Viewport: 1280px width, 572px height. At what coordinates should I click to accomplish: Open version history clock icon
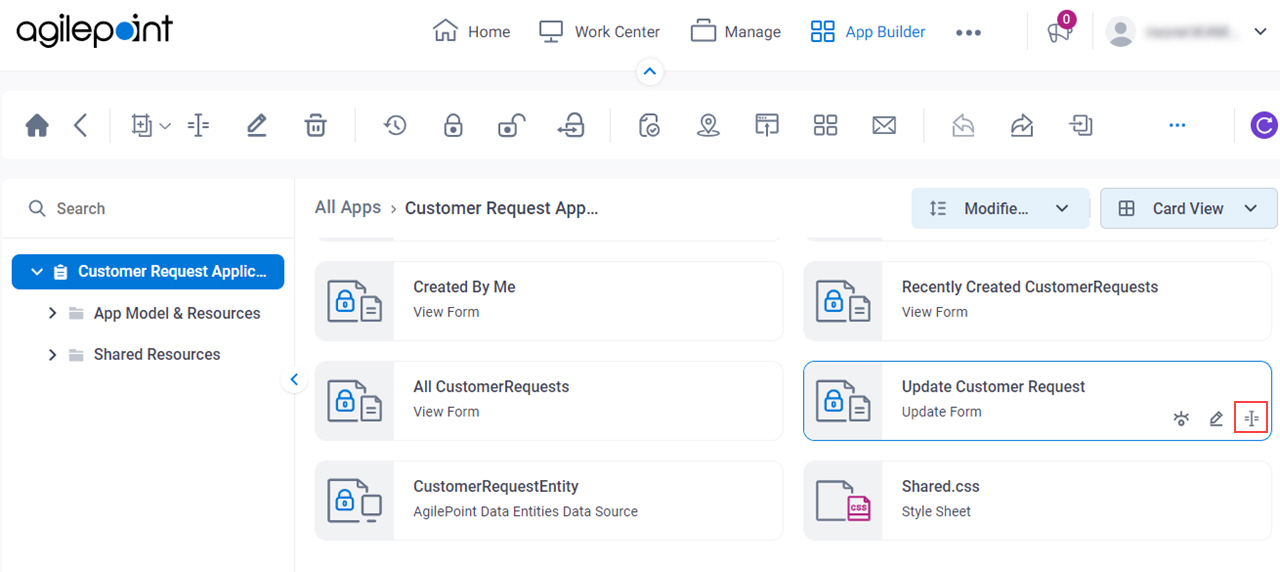pyautogui.click(x=395, y=126)
